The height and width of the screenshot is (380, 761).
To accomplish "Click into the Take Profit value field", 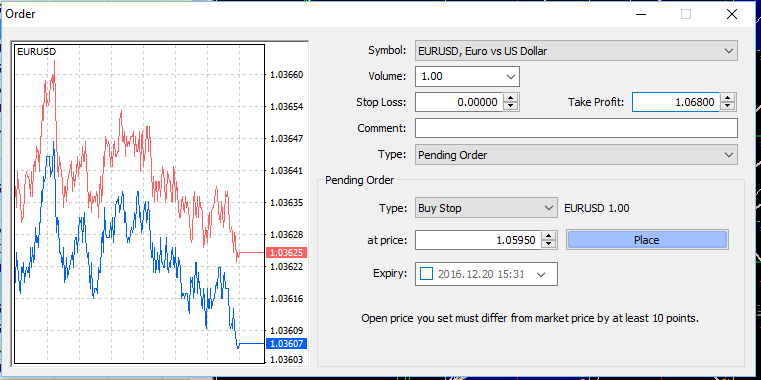I will click(x=676, y=102).
